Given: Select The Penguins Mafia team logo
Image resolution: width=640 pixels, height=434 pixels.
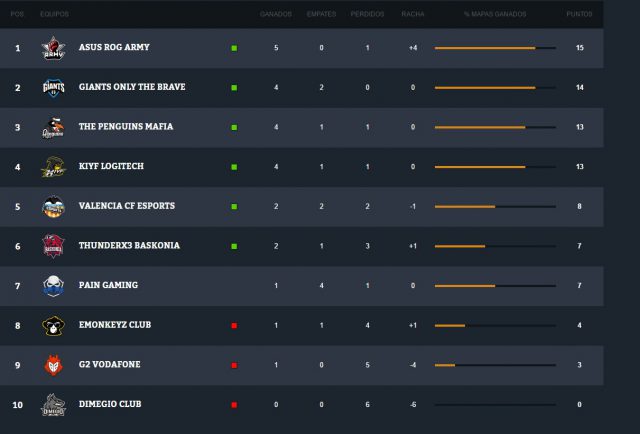Looking at the screenshot, I should [53, 127].
